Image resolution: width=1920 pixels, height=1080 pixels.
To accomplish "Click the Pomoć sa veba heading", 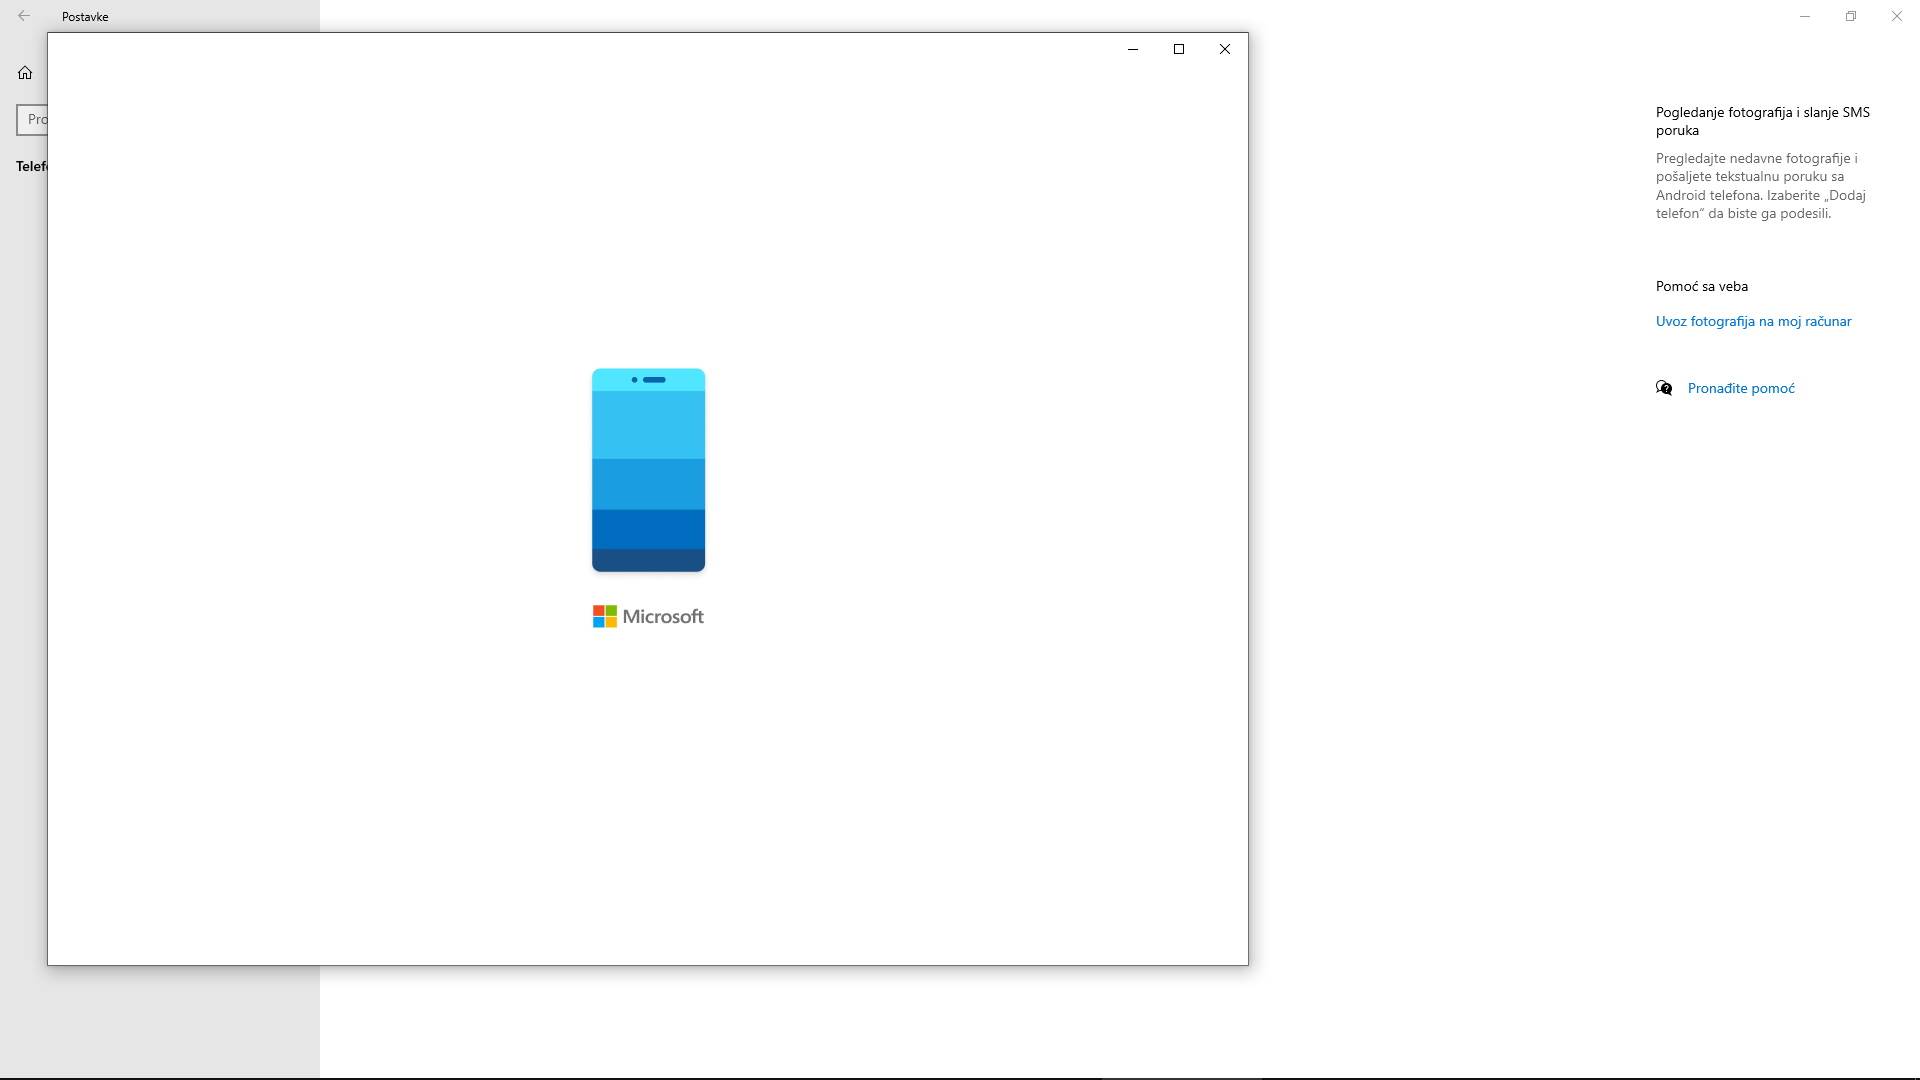I will click(1701, 286).
